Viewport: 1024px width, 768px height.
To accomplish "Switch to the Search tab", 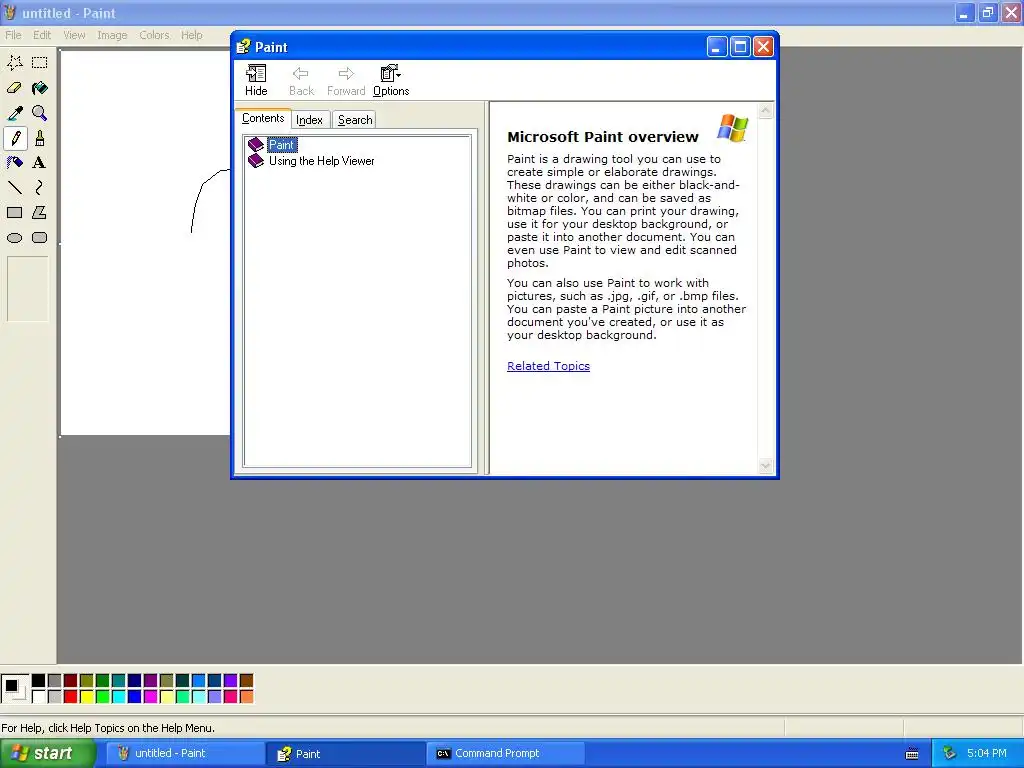I will click(355, 120).
